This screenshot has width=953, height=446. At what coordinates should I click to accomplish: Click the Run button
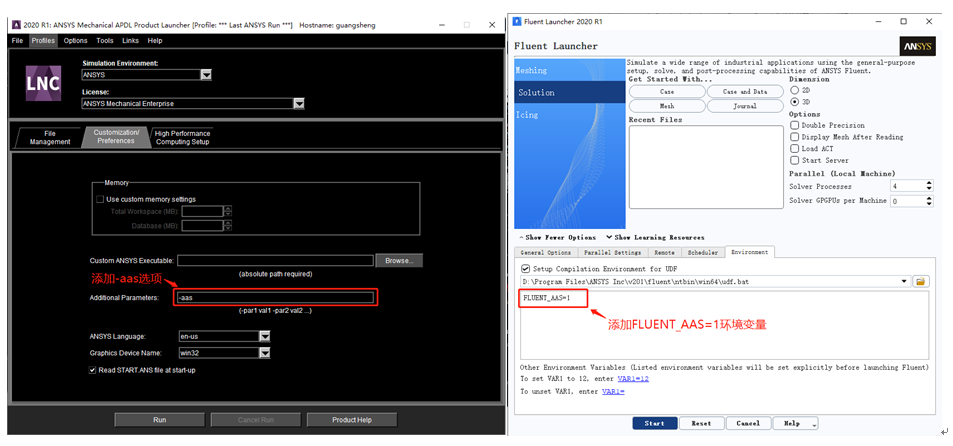click(160, 420)
